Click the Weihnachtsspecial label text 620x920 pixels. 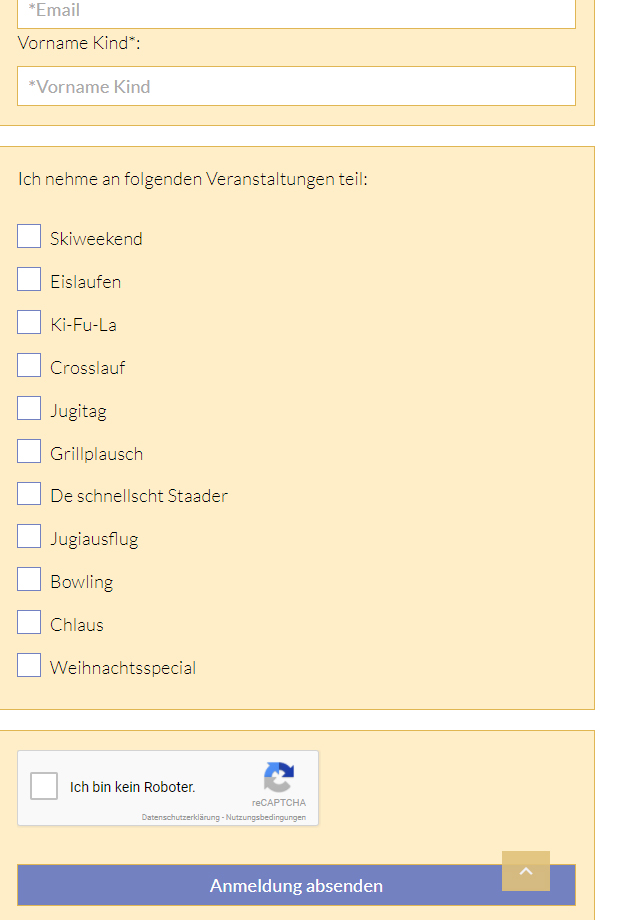point(123,668)
